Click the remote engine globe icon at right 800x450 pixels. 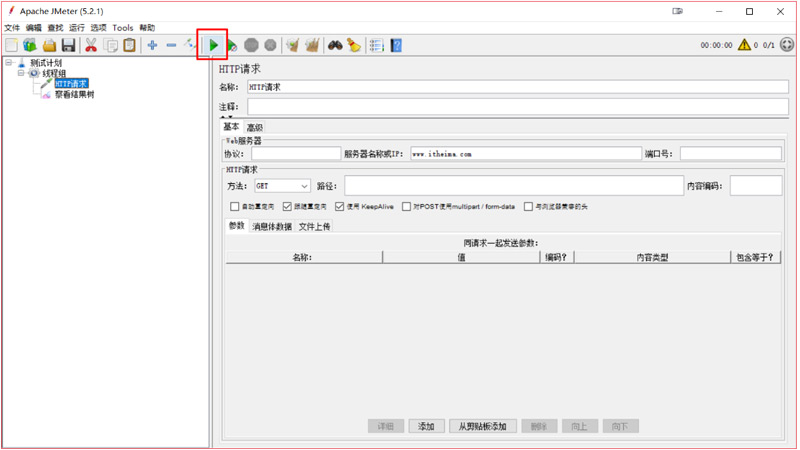(787, 45)
